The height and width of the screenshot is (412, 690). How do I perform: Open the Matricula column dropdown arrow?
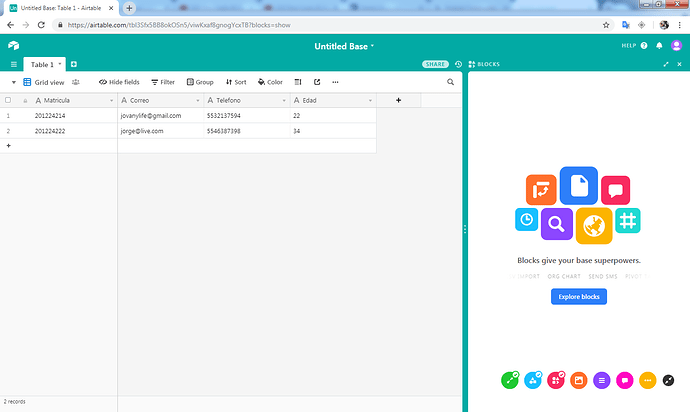pos(110,100)
